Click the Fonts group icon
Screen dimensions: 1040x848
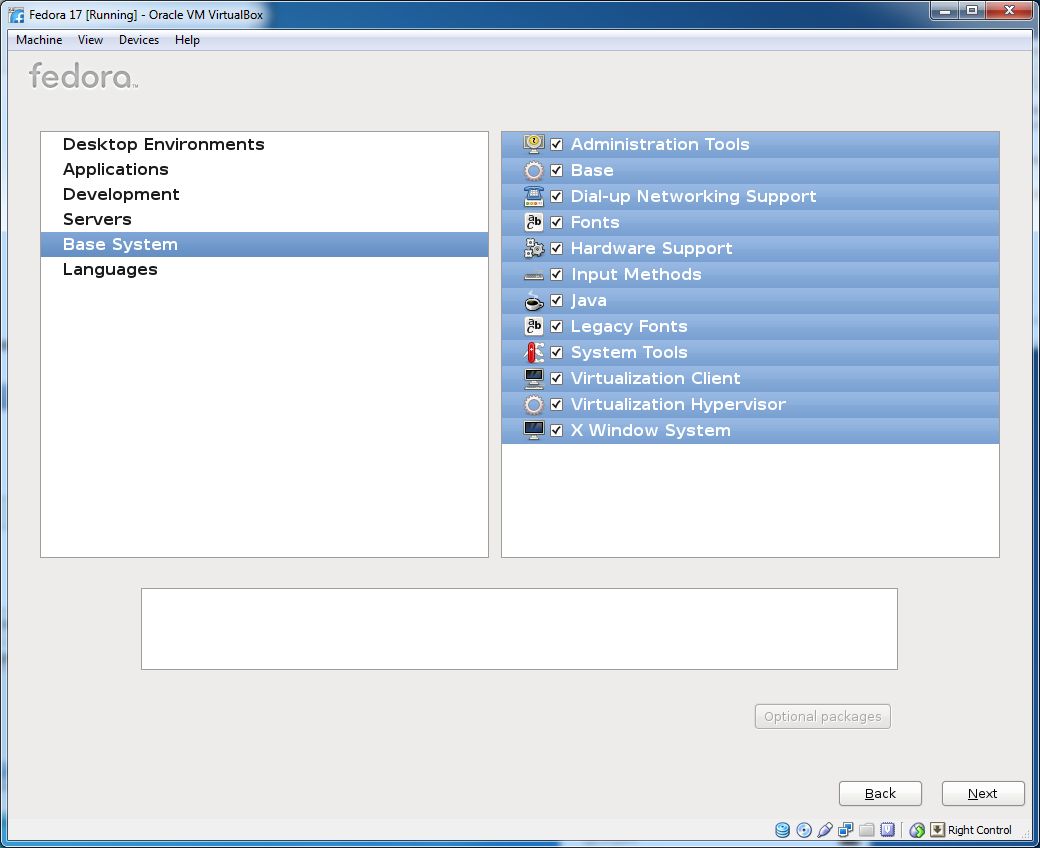533,222
